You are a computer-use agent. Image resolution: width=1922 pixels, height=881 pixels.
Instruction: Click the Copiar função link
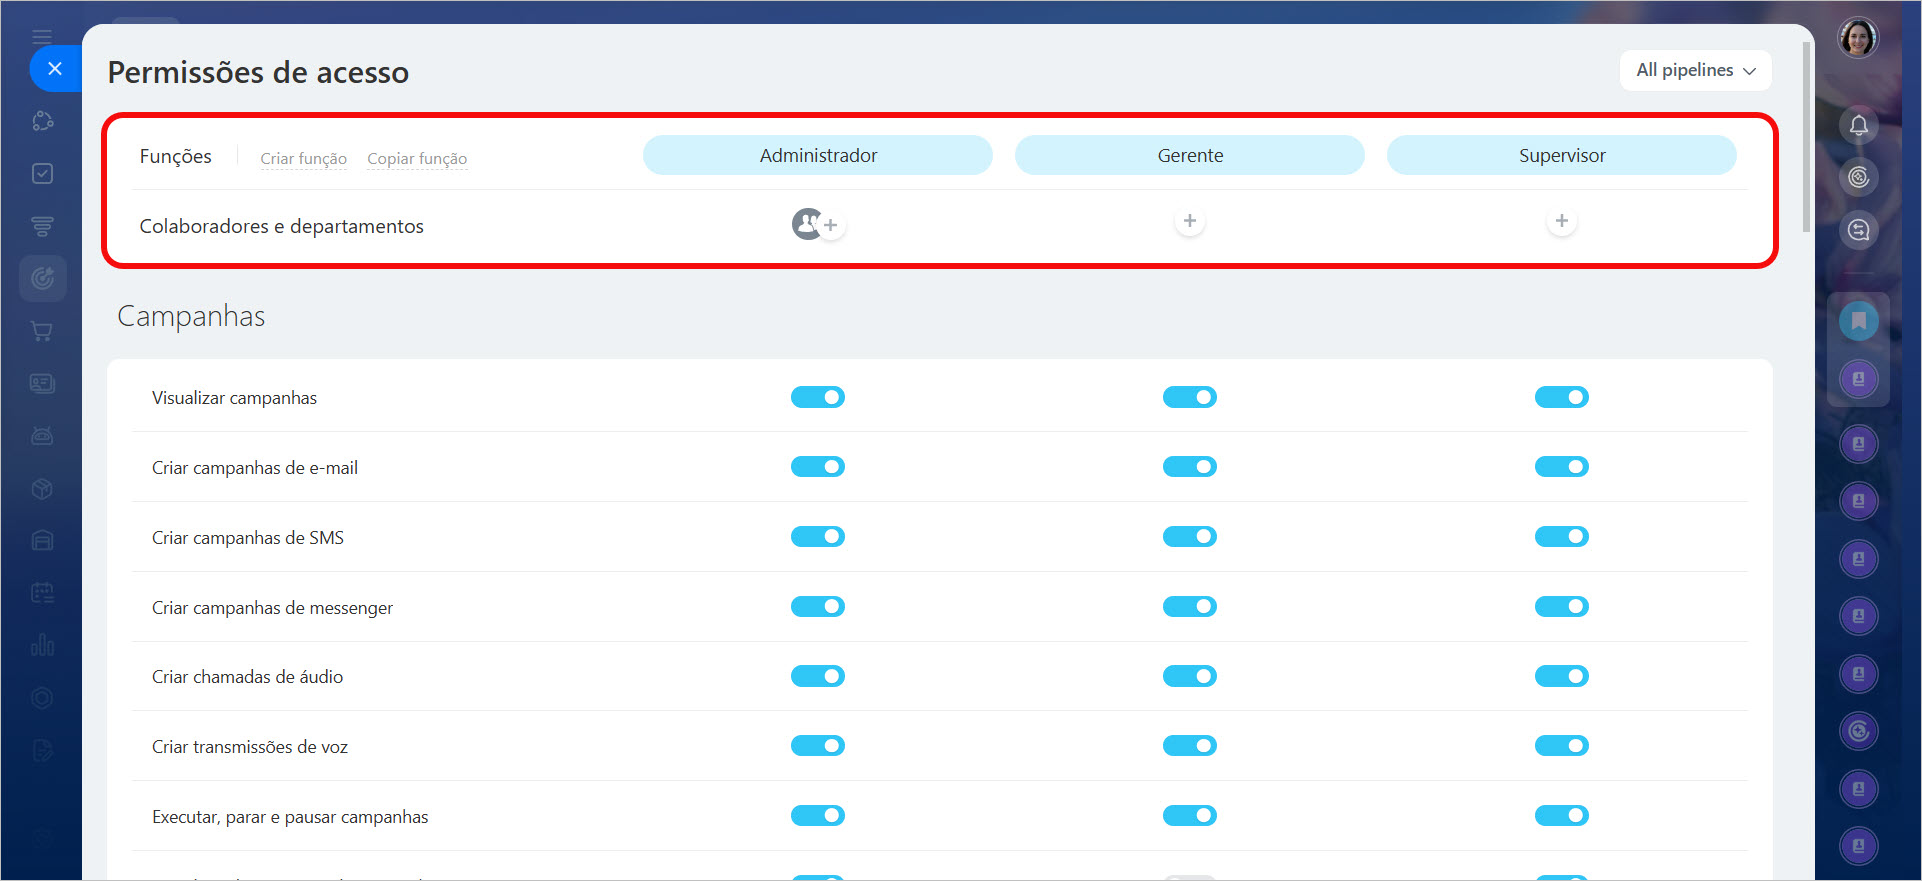click(x=417, y=158)
